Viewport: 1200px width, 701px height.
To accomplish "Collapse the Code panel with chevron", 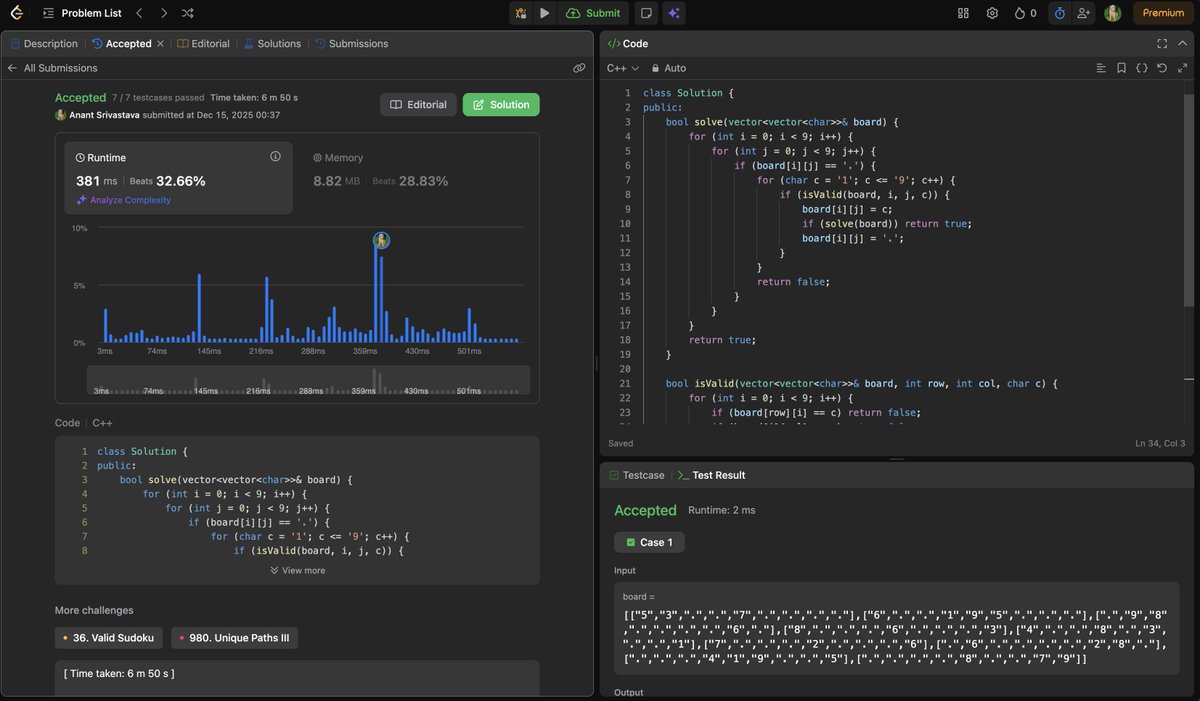I will [1182, 44].
